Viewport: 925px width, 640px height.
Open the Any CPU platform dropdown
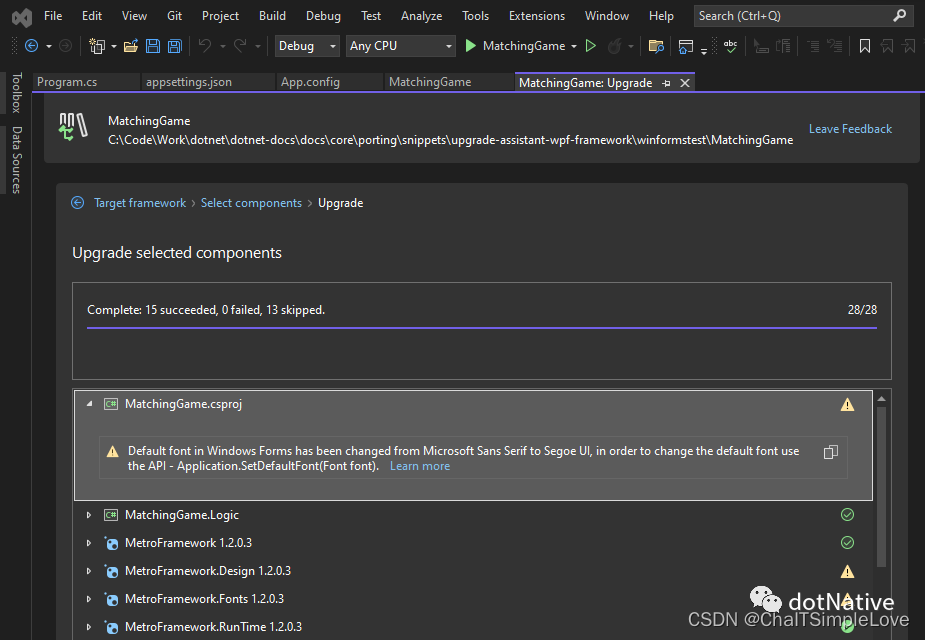tap(400, 46)
